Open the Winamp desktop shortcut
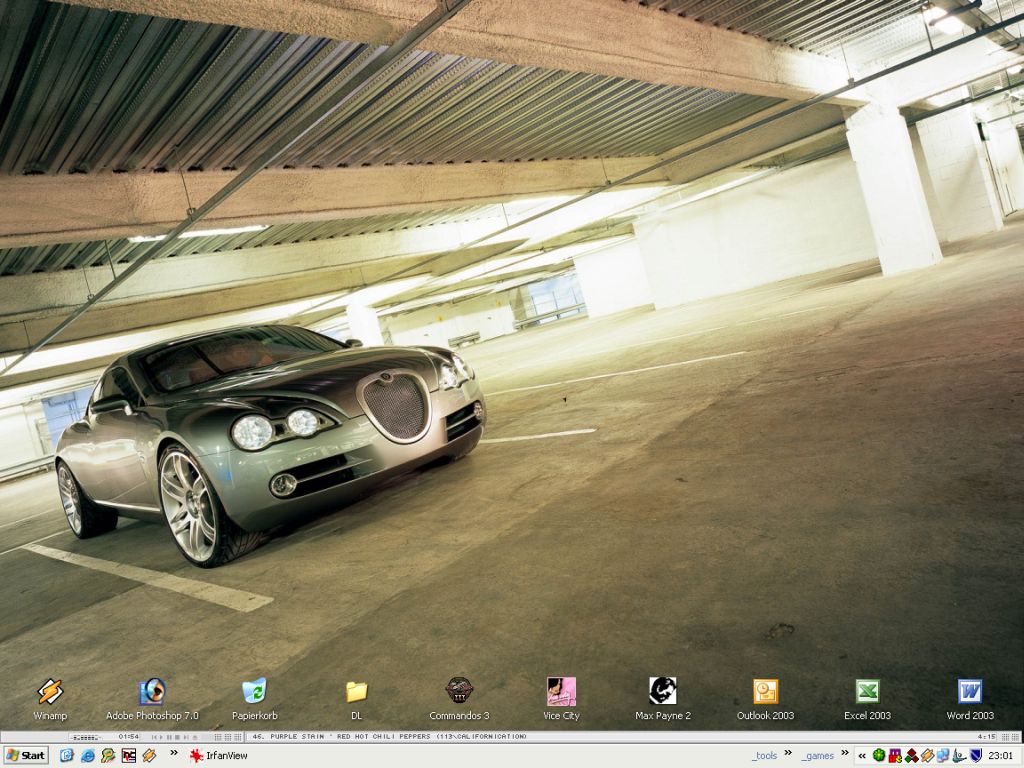The width and height of the screenshot is (1024, 768). click(50, 692)
